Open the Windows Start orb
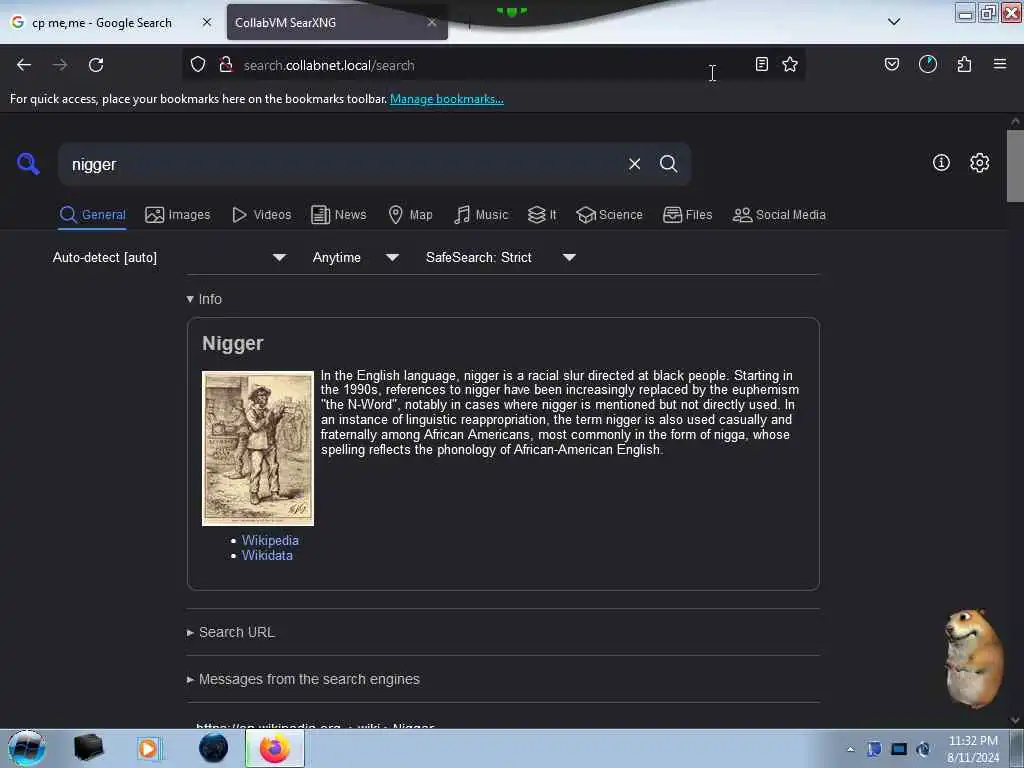1024x768 pixels. (x=27, y=748)
